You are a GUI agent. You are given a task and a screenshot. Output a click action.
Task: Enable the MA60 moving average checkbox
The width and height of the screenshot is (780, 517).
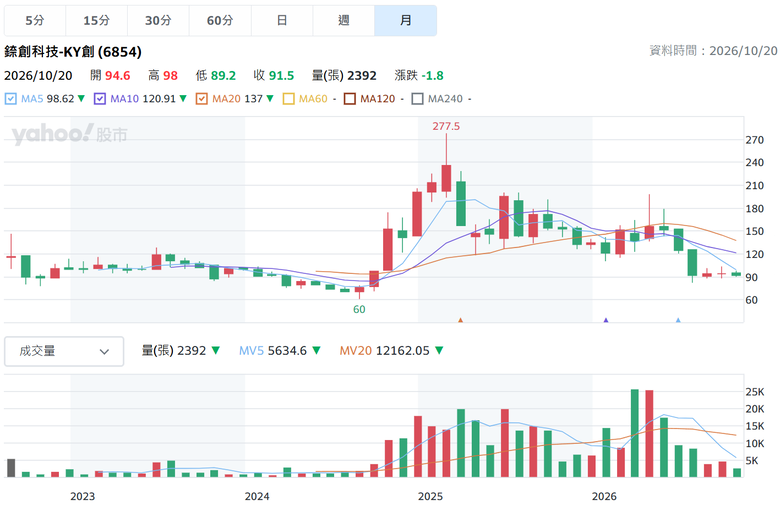(289, 99)
